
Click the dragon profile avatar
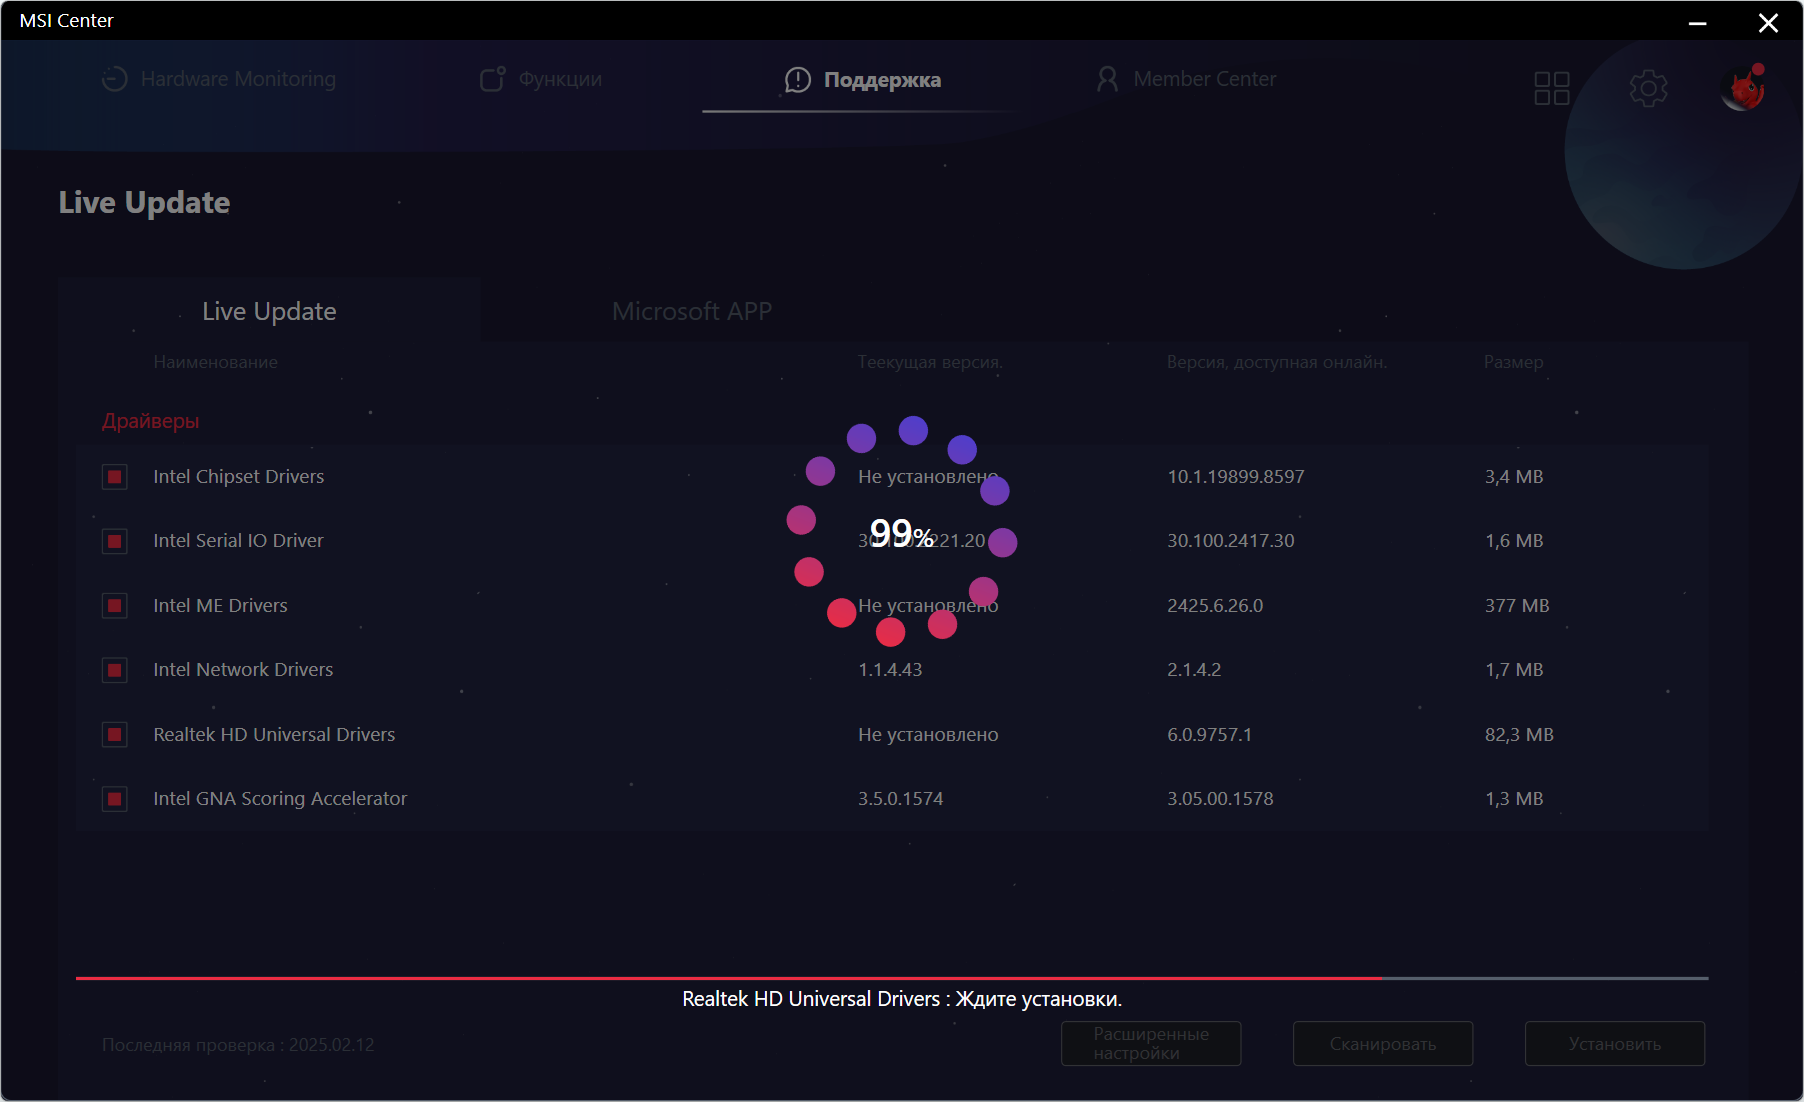[1742, 88]
